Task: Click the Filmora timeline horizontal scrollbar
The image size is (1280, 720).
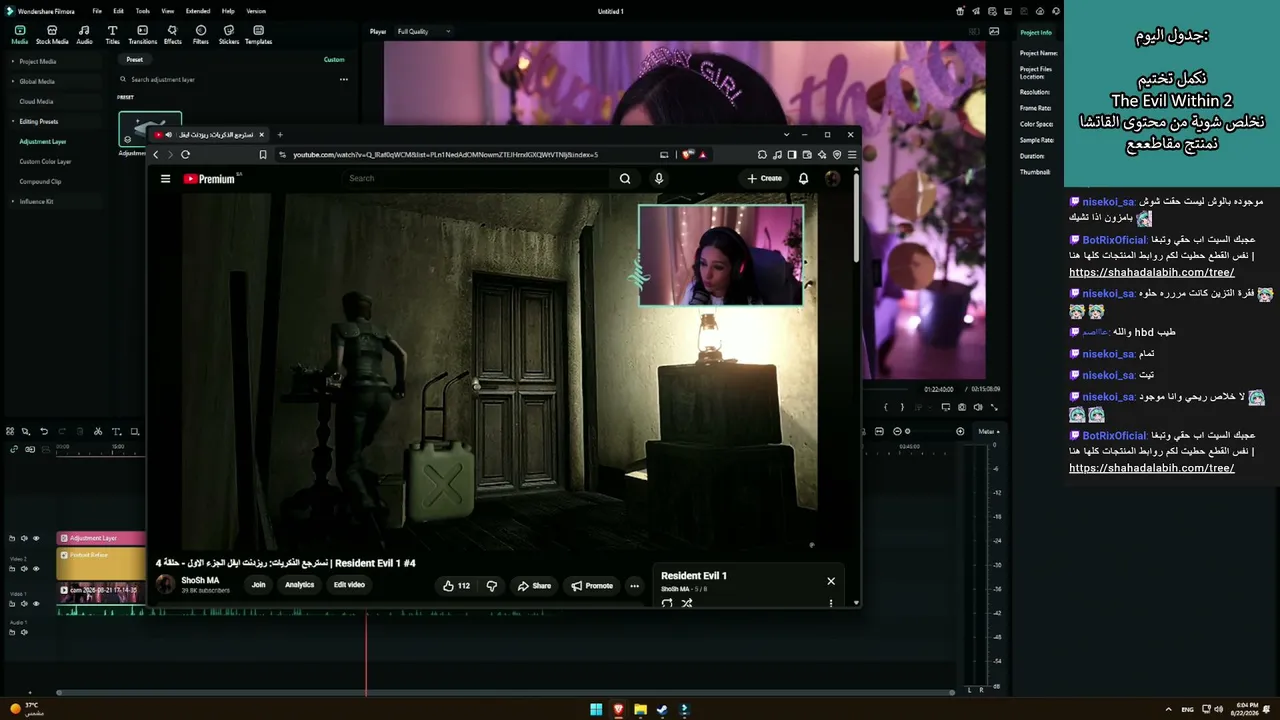Action: point(505,692)
